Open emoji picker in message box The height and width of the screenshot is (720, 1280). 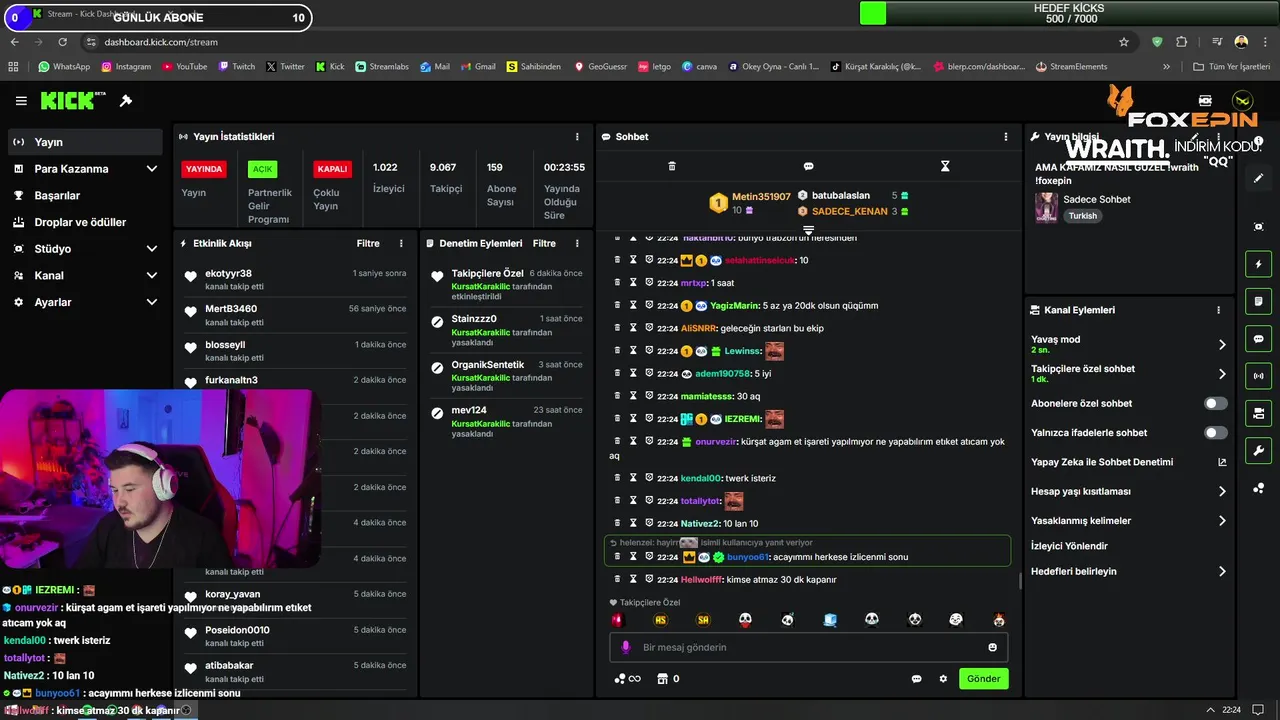click(992, 647)
